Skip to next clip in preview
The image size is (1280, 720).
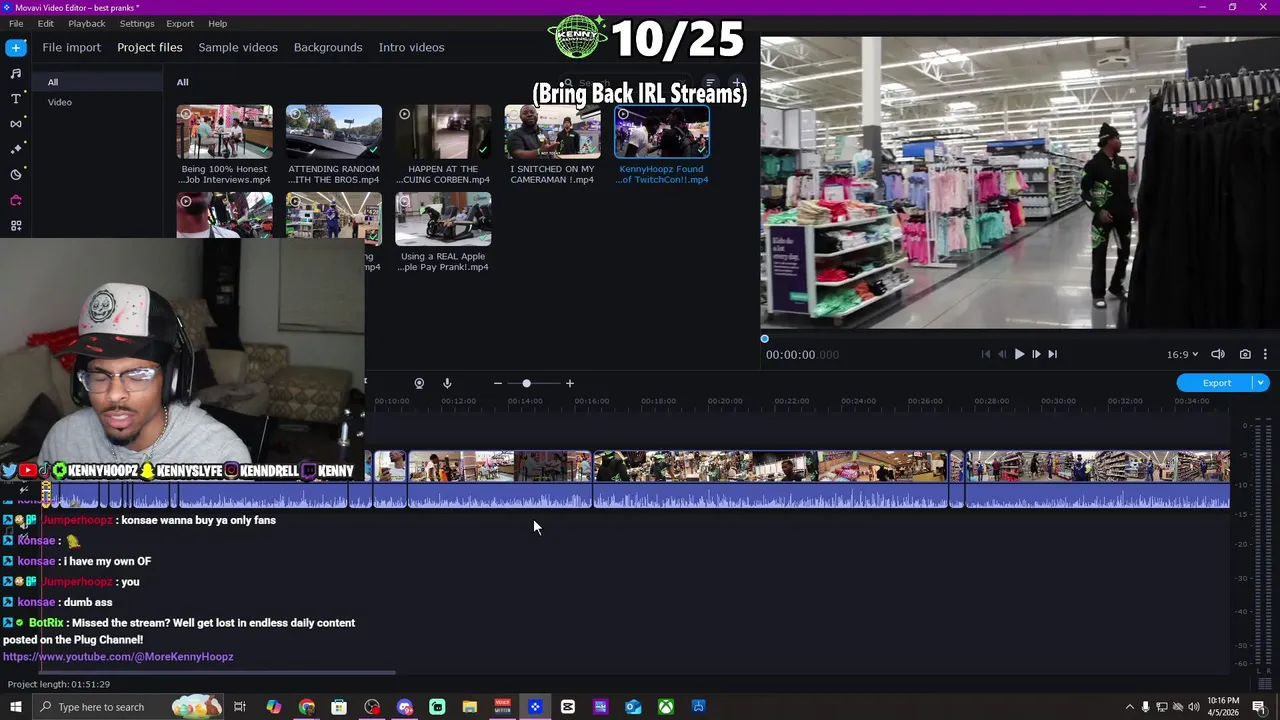coord(1052,354)
